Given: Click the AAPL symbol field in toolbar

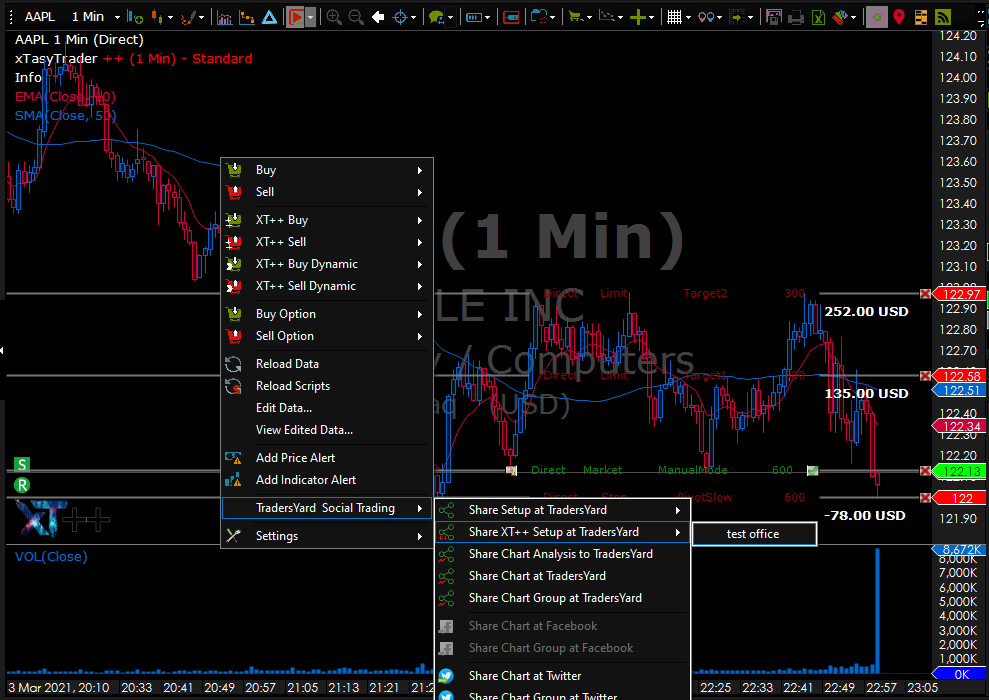Looking at the screenshot, I should click(x=39, y=17).
